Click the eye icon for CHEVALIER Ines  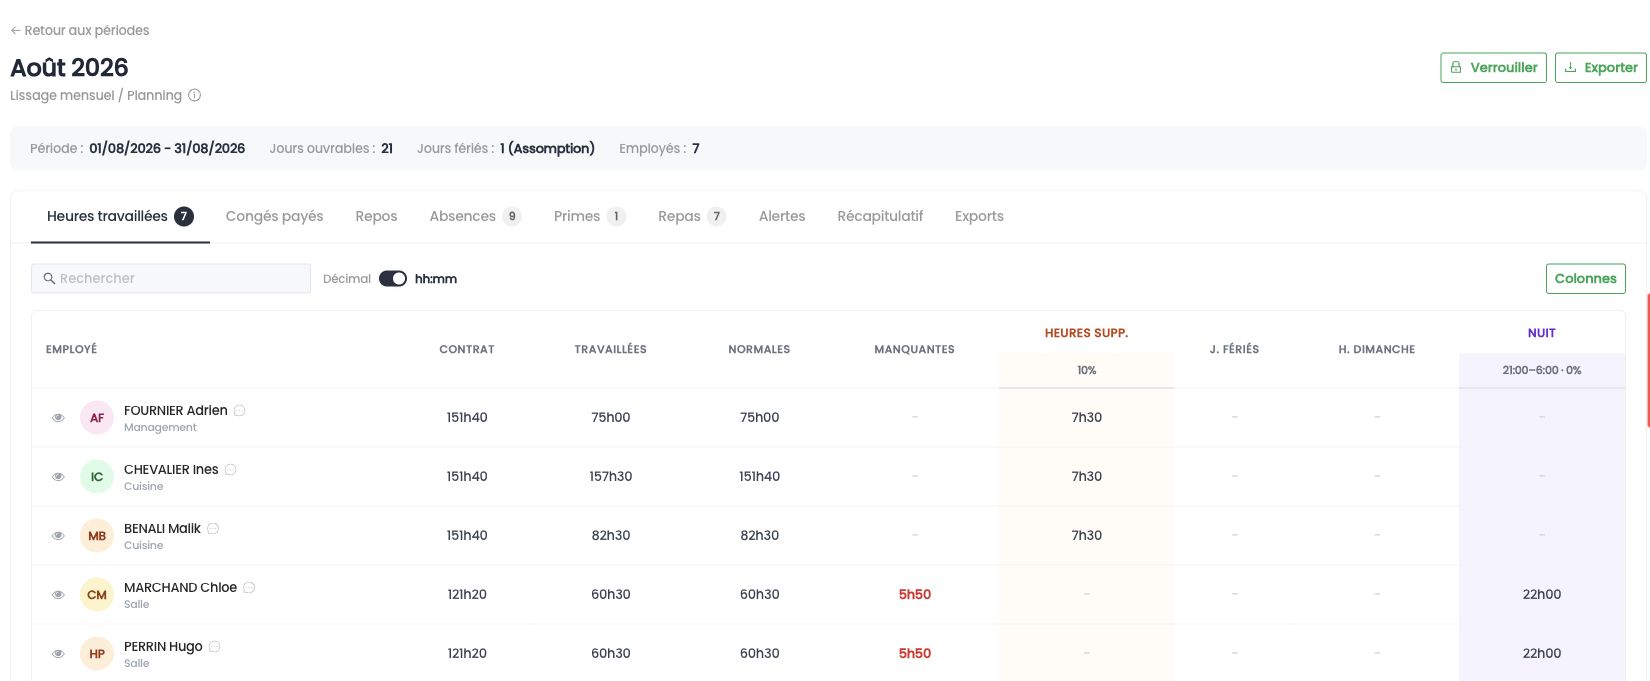[59, 477]
